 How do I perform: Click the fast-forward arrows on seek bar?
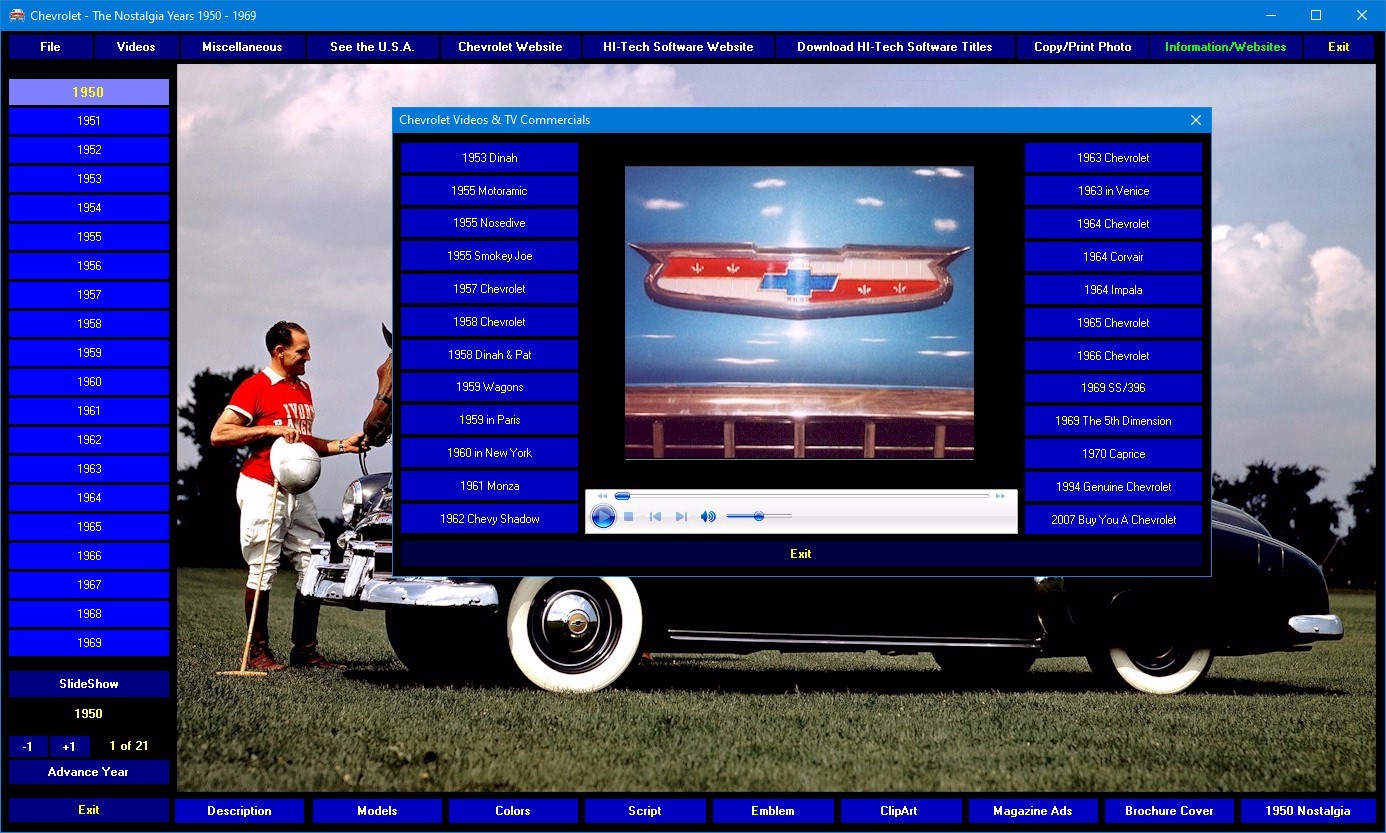coord(1000,496)
